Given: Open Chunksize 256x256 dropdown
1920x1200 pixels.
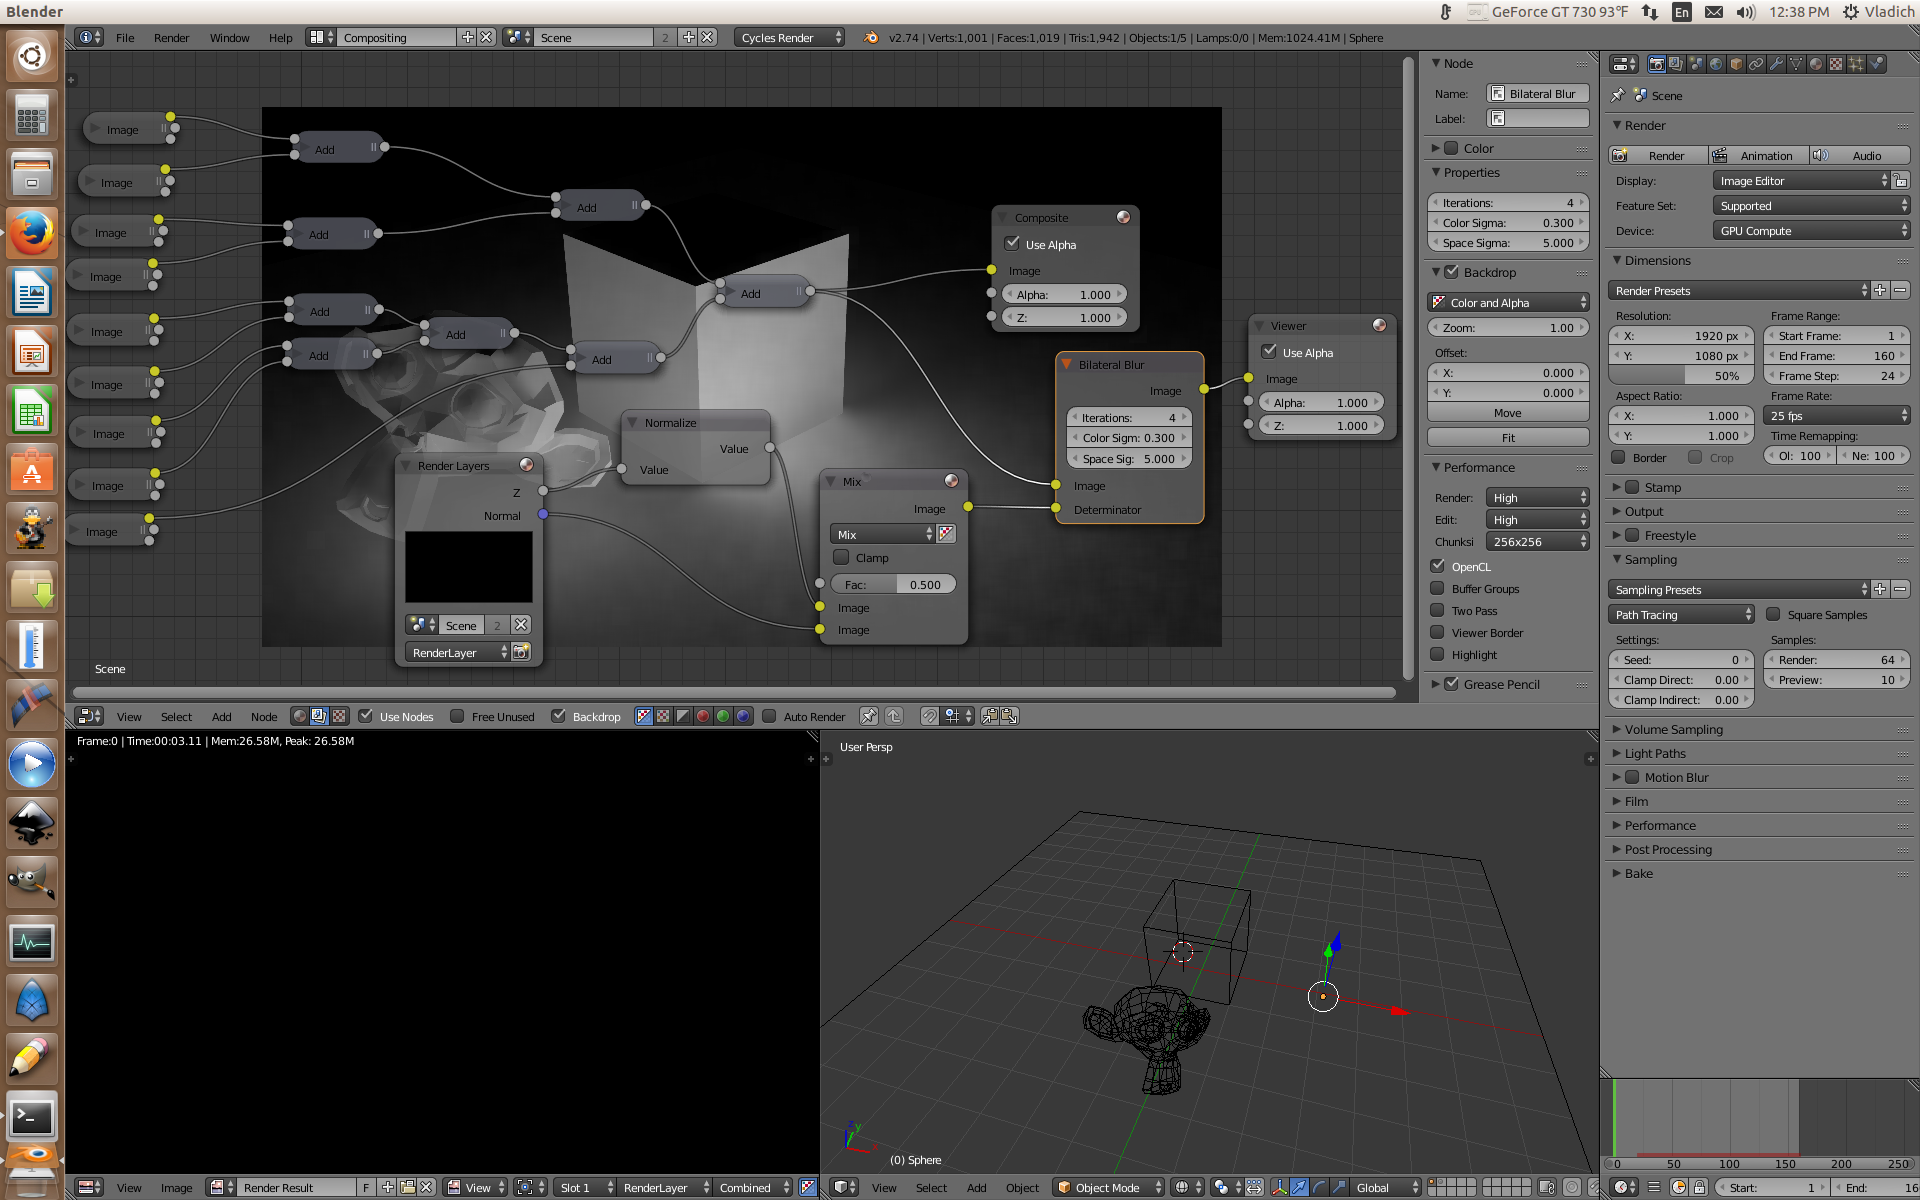Looking at the screenshot, I should pos(1537,541).
